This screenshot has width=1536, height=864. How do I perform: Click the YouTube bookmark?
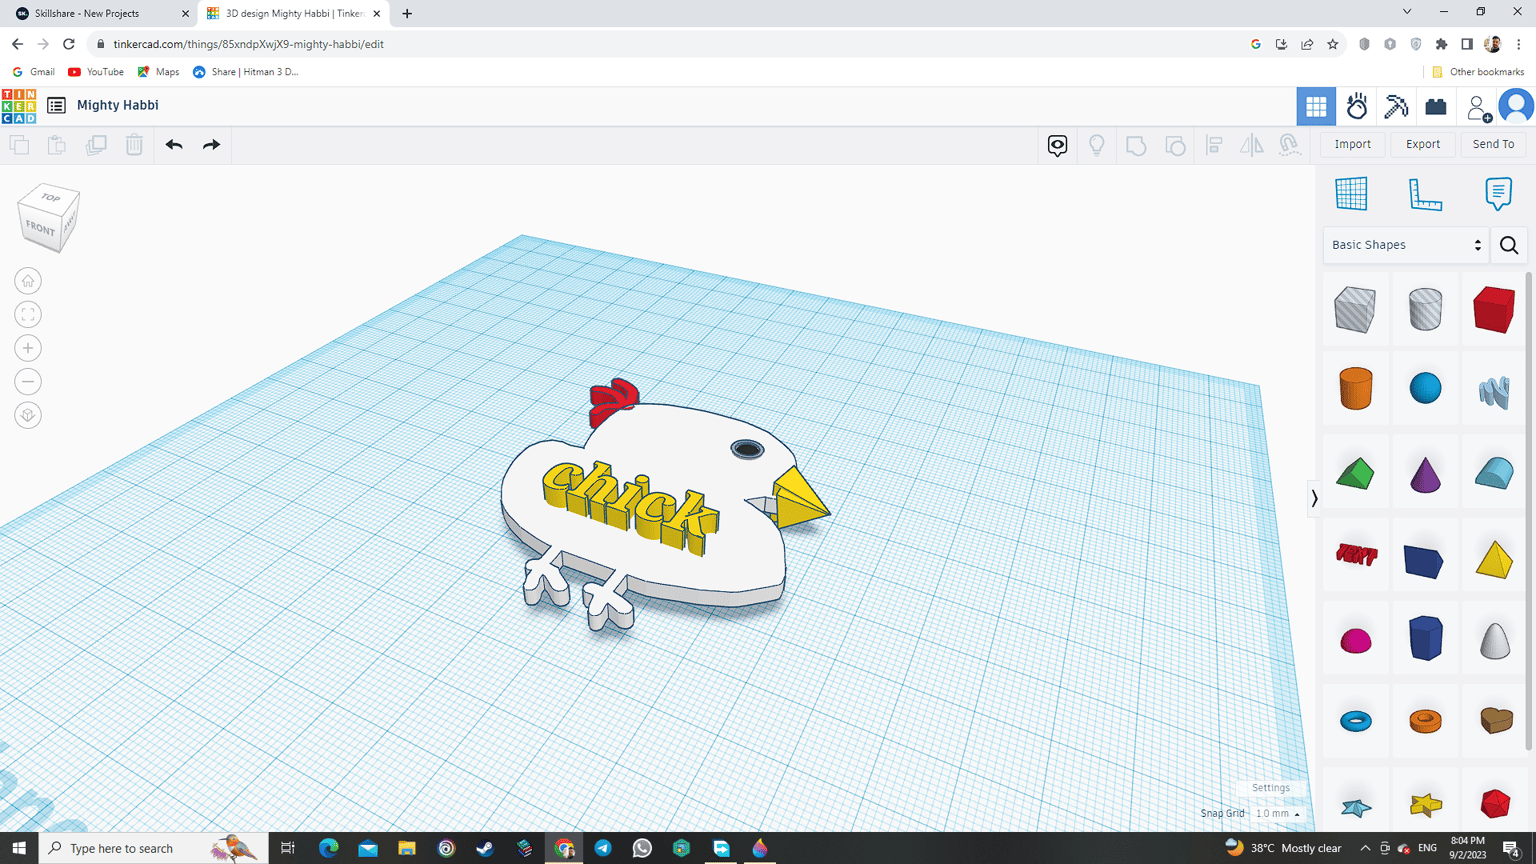pyautogui.click(x=96, y=72)
